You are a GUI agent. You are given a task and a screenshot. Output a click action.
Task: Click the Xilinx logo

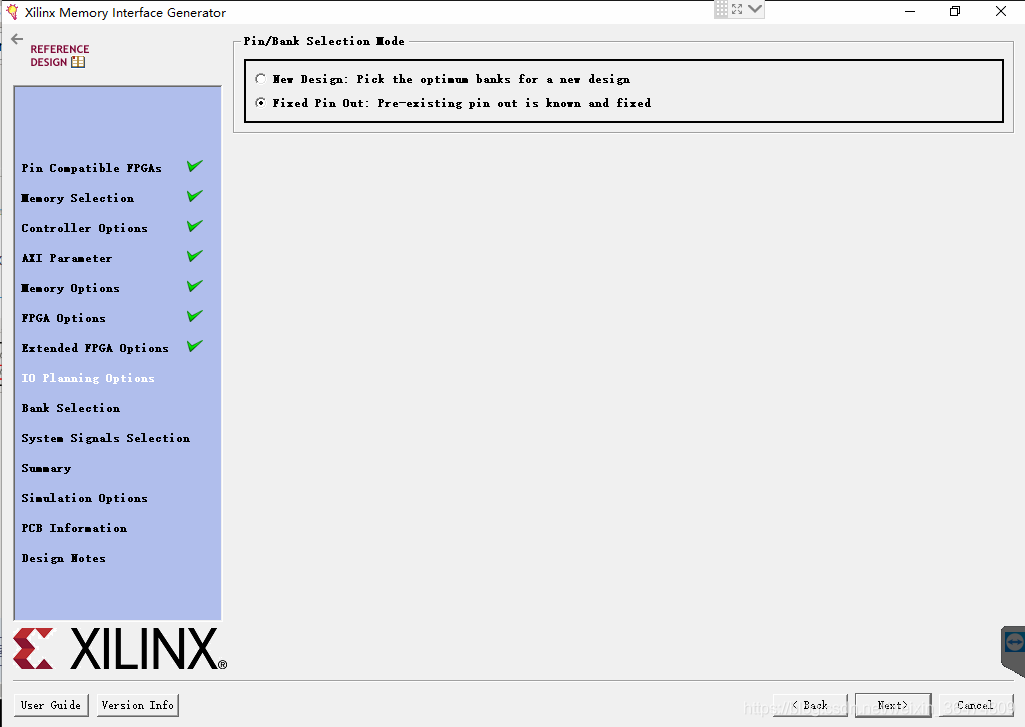pyautogui.click(x=120, y=649)
